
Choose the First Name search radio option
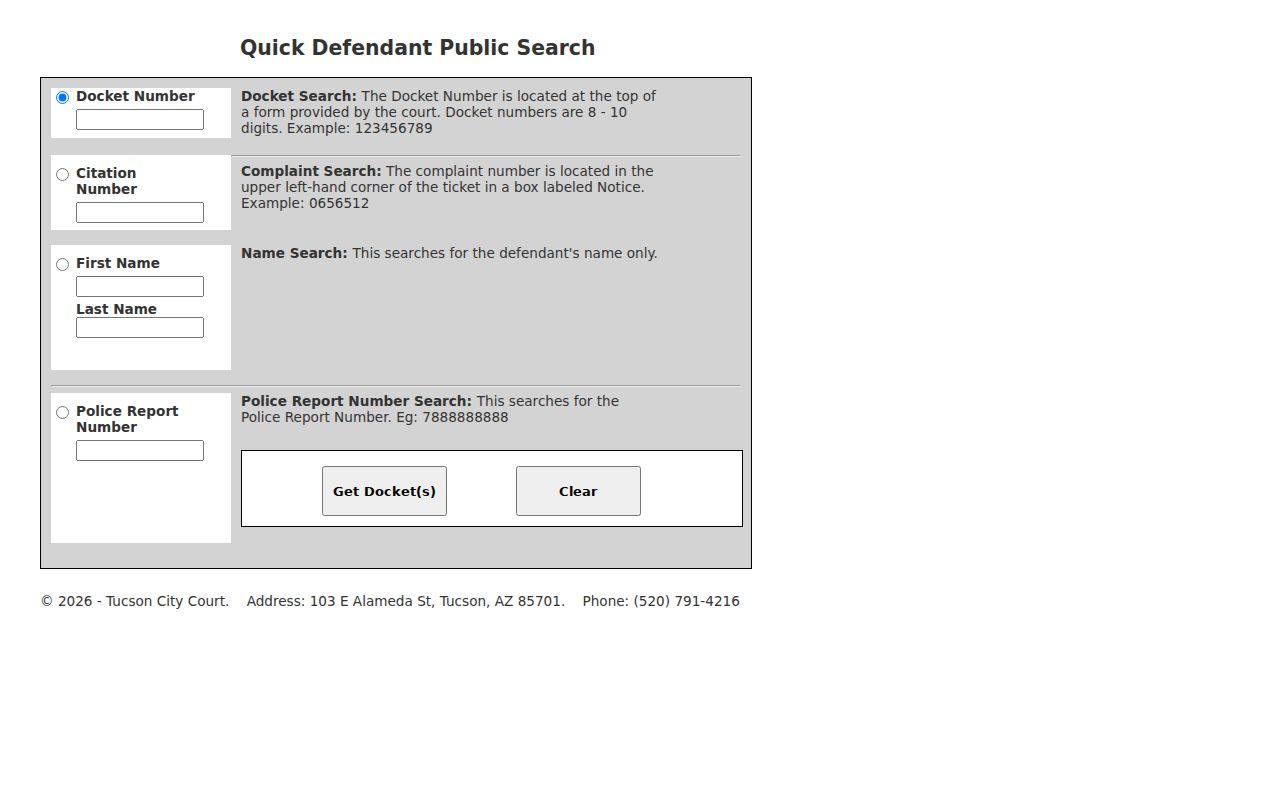tap(62, 264)
